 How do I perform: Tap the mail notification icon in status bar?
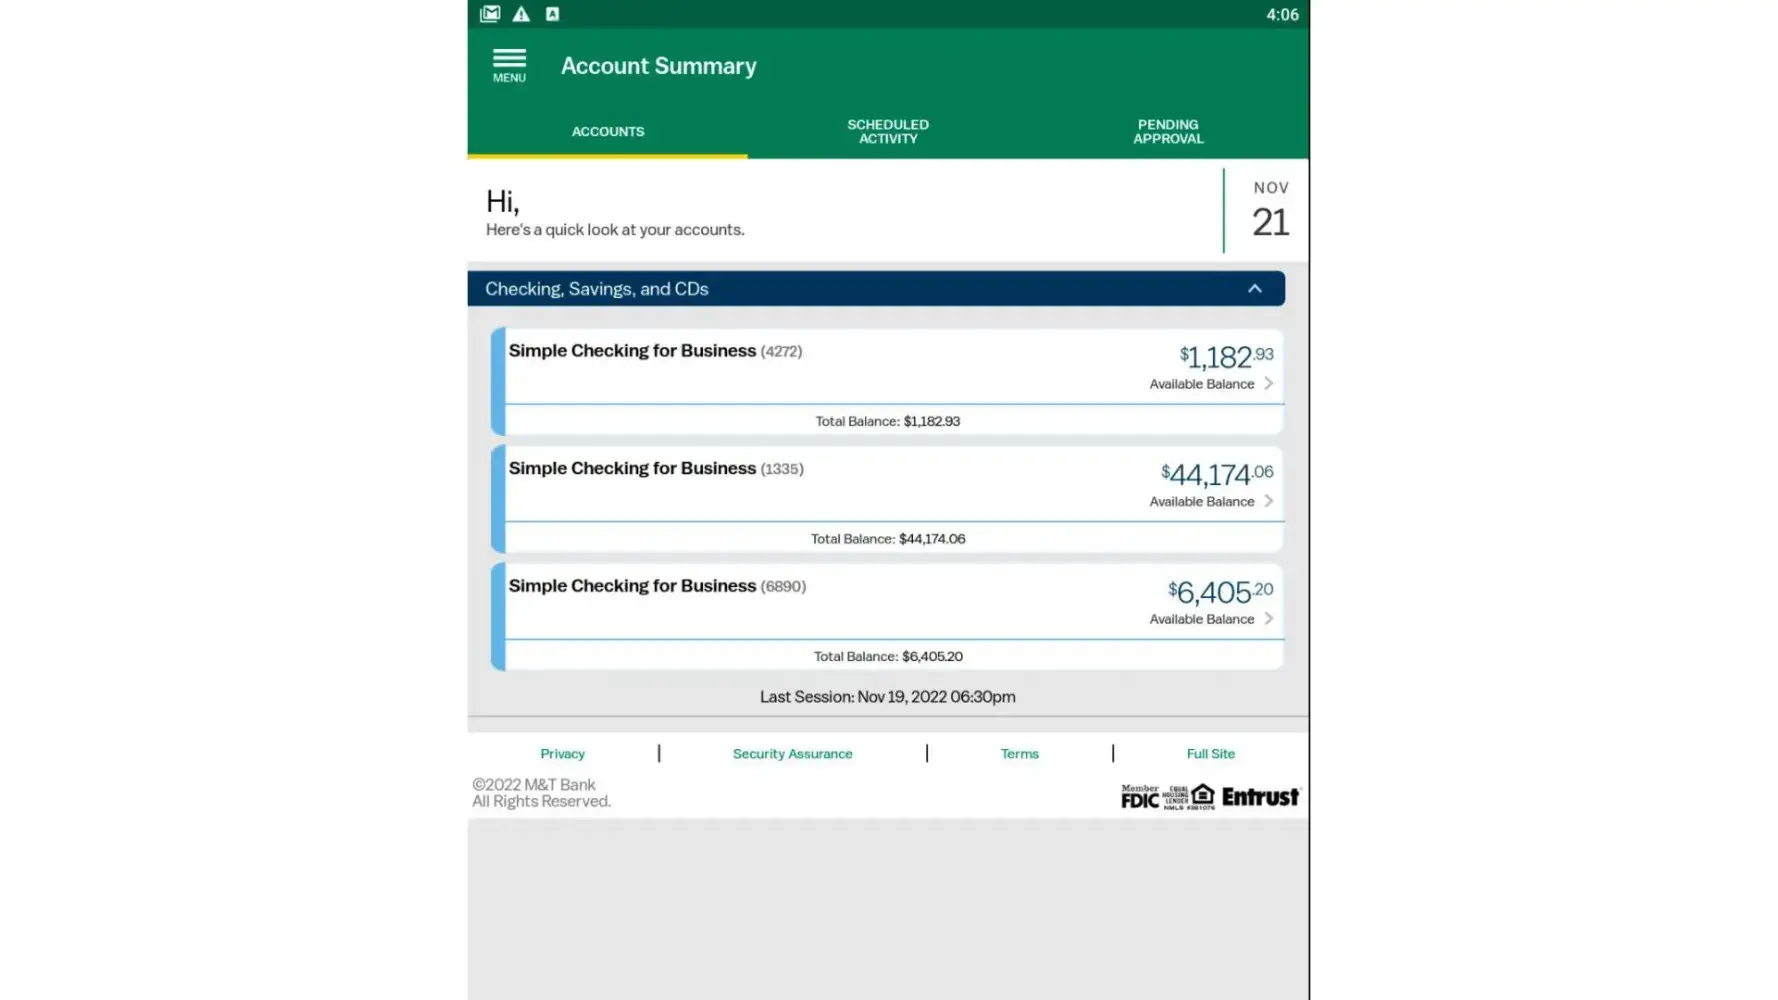coord(490,14)
